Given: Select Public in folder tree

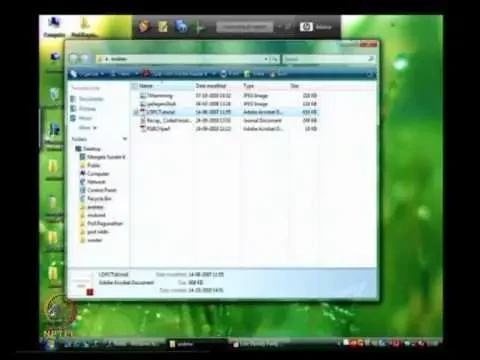Looking at the screenshot, I should 90,165.
